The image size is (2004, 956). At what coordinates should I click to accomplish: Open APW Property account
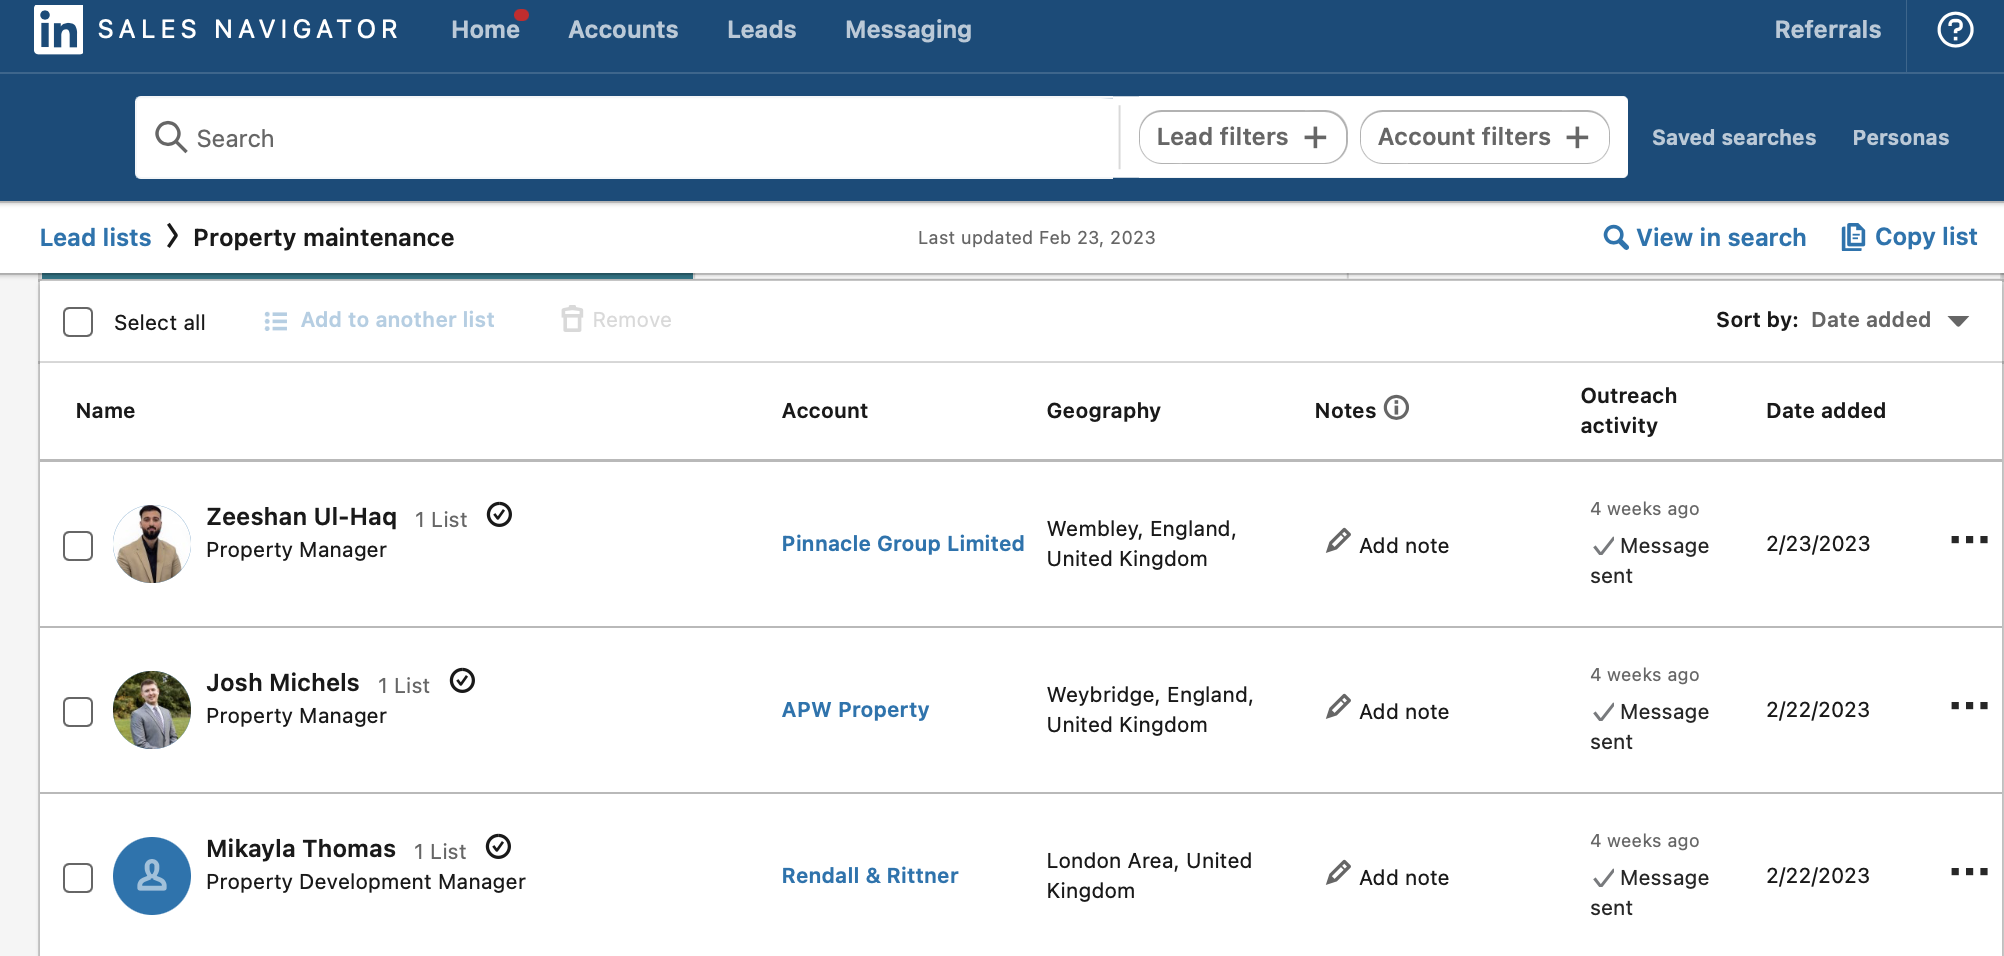855,709
